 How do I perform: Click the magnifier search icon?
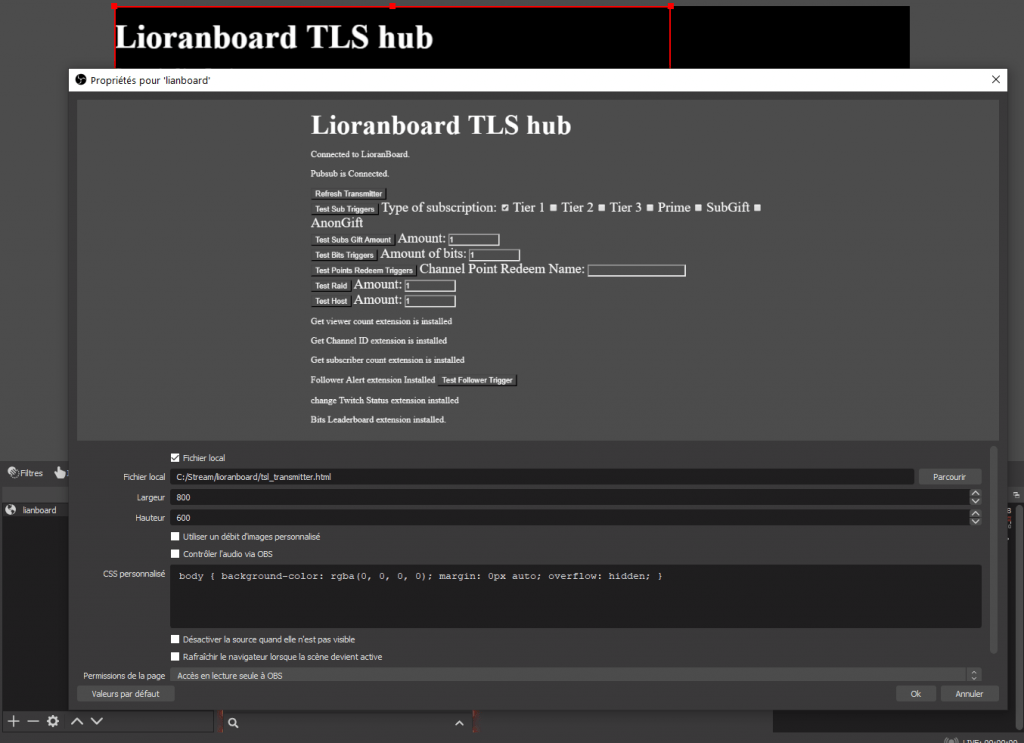233,722
